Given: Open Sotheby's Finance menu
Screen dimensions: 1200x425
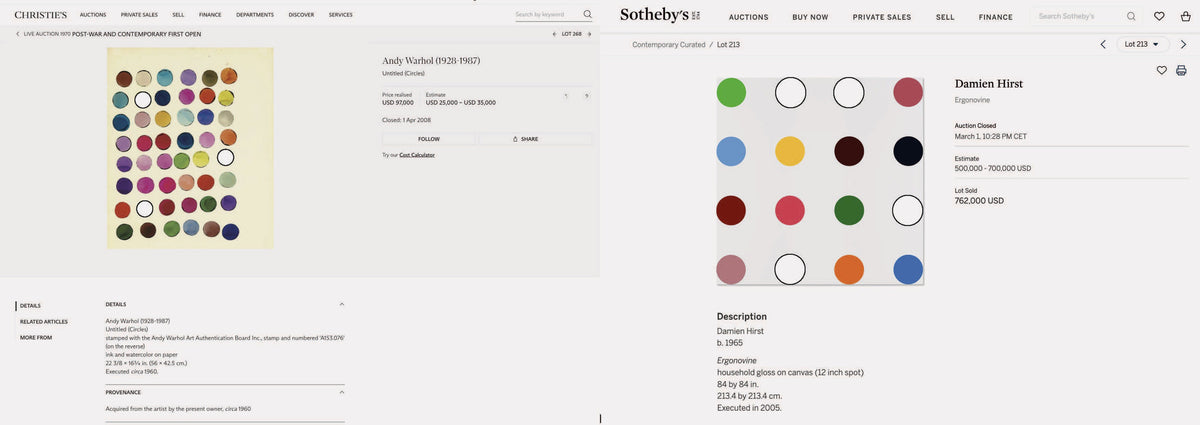Looking at the screenshot, I should (x=996, y=17).
